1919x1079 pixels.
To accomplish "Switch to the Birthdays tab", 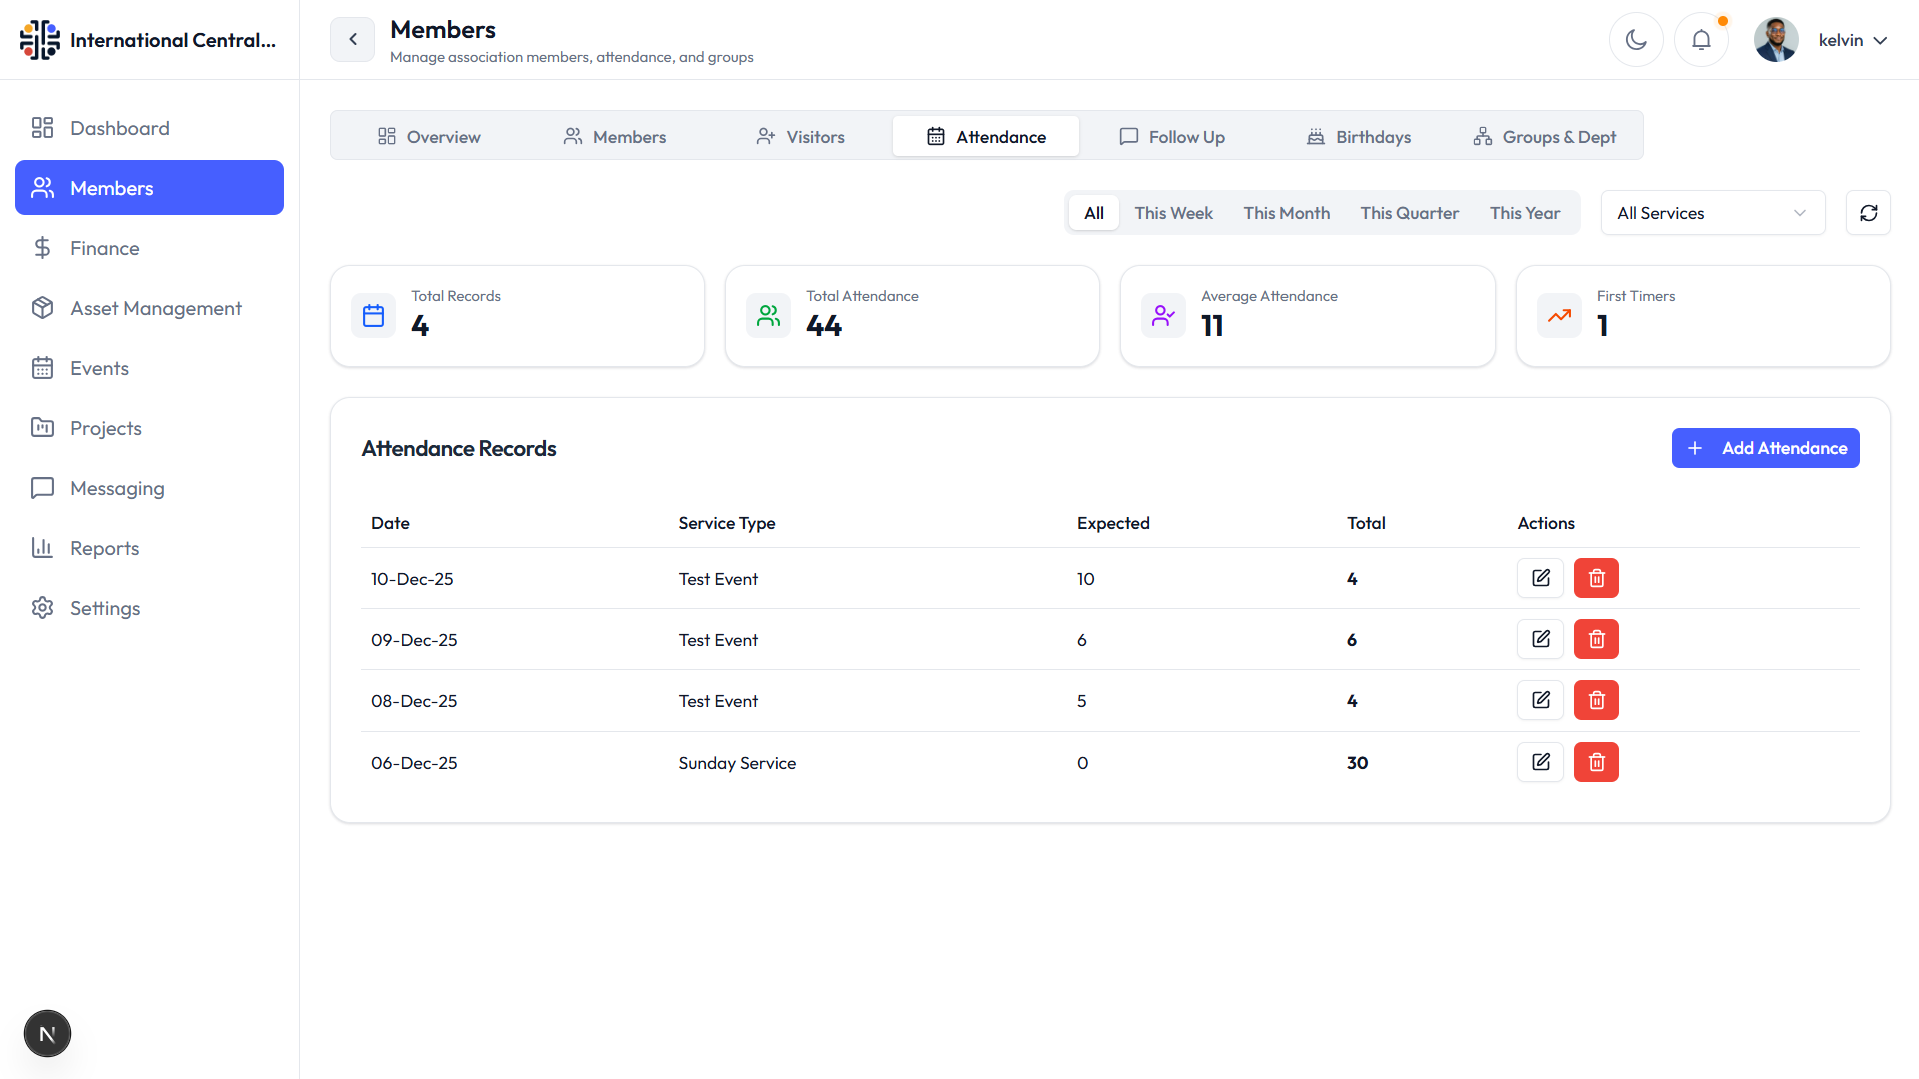I will click(1358, 136).
